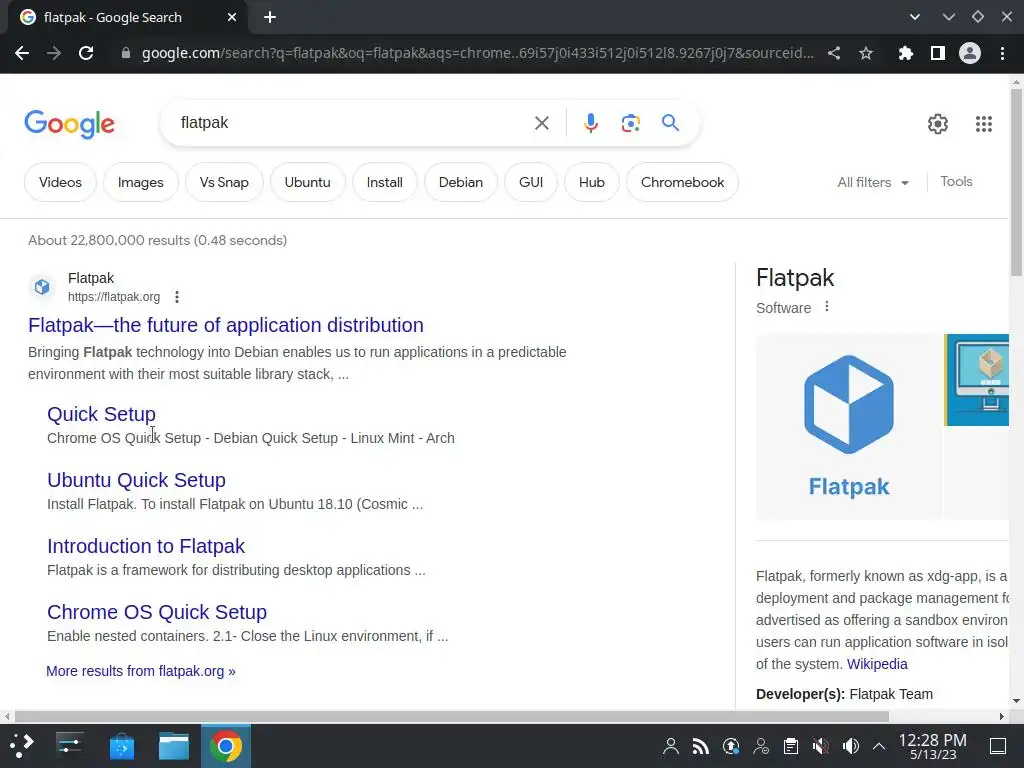
Task: Click the horizontal page scrollbar
Action: tap(451, 716)
